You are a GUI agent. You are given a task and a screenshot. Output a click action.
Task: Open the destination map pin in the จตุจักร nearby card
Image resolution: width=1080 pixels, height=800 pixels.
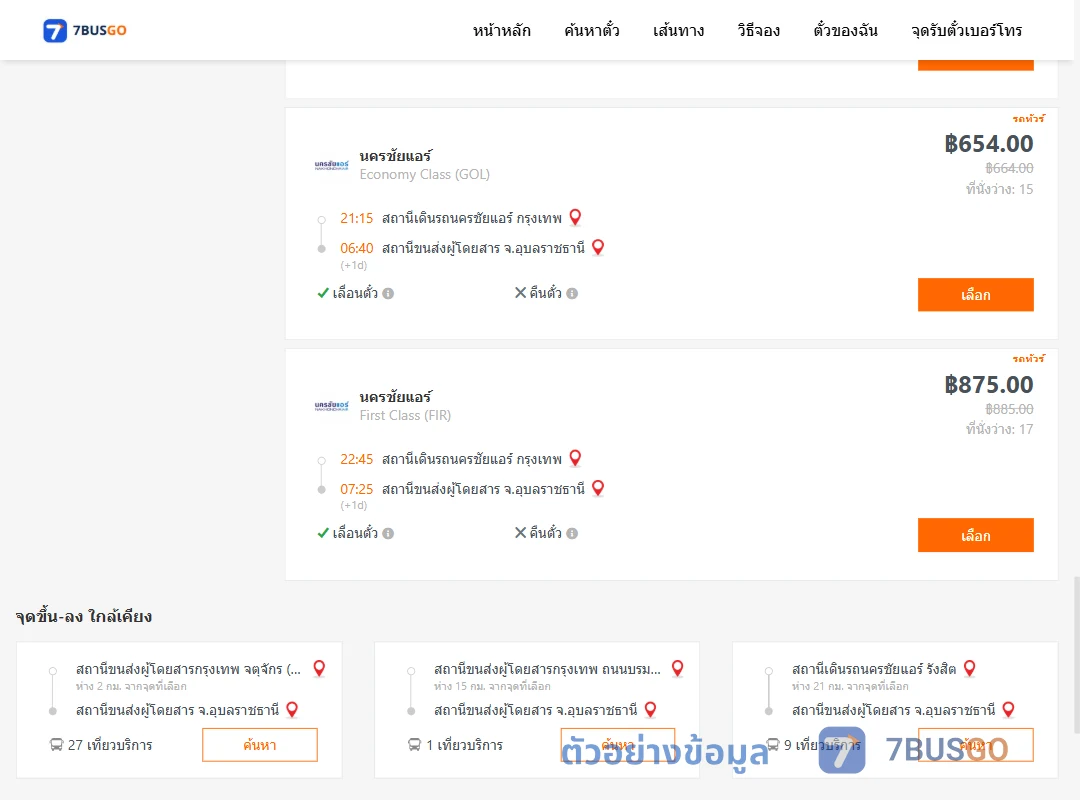[292, 710]
